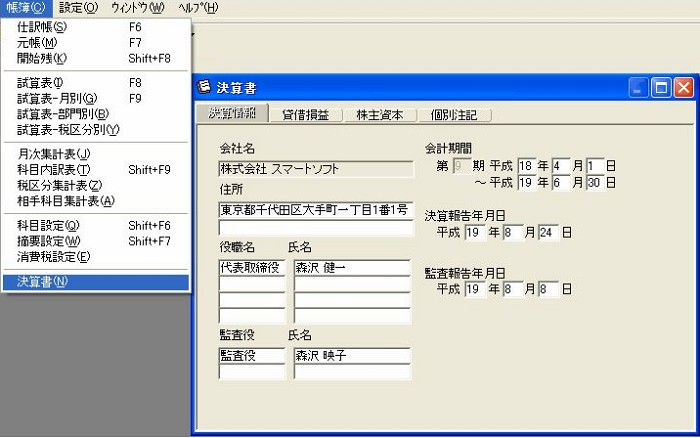This screenshot has height=438, width=700.
Task: Click the 会社名 company name field
Action: 315,169
